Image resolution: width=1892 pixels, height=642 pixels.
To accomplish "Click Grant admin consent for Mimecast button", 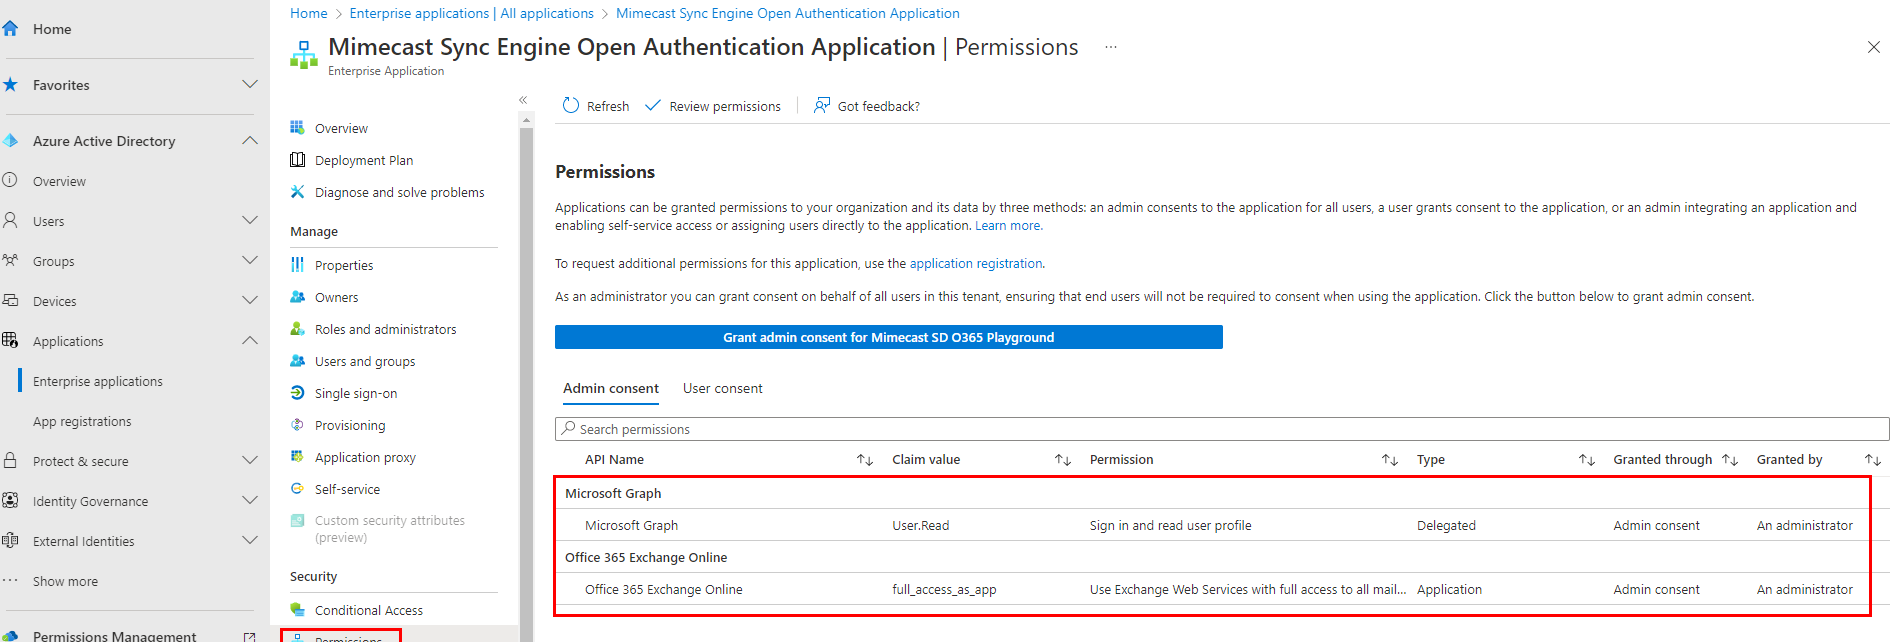I will (888, 337).
